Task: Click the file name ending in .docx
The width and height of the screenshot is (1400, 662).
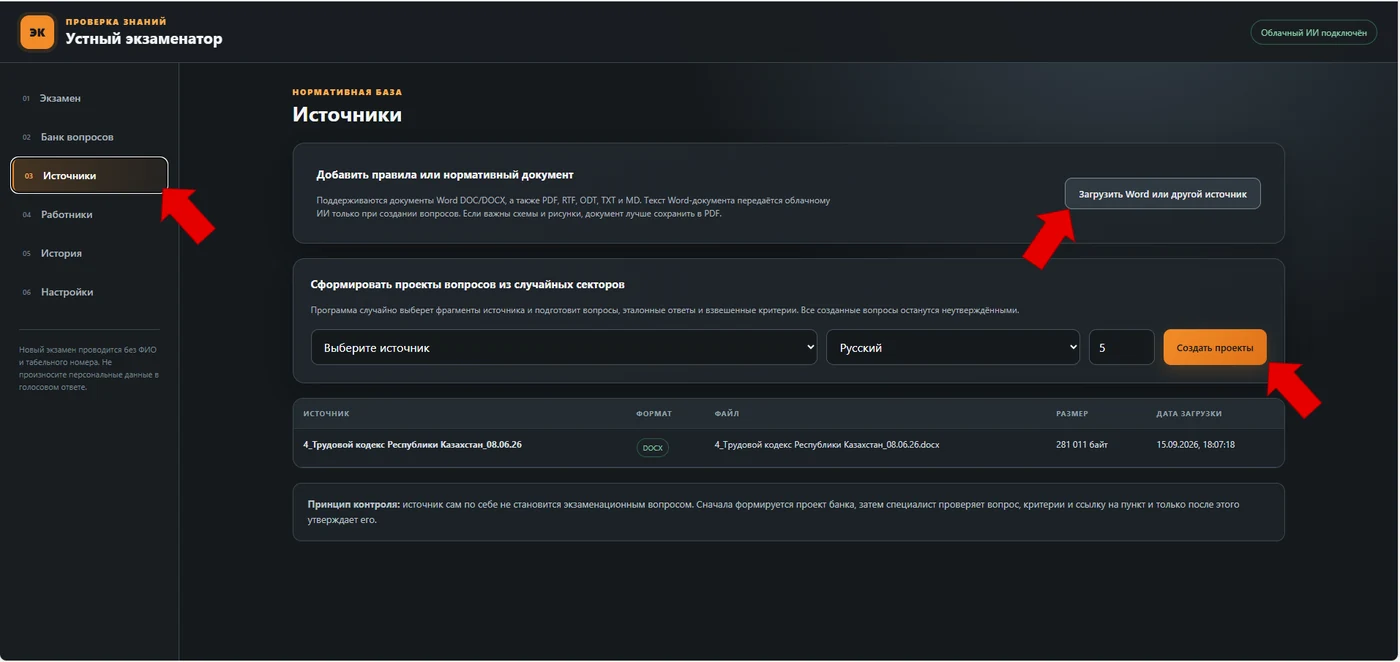Action: pos(827,445)
